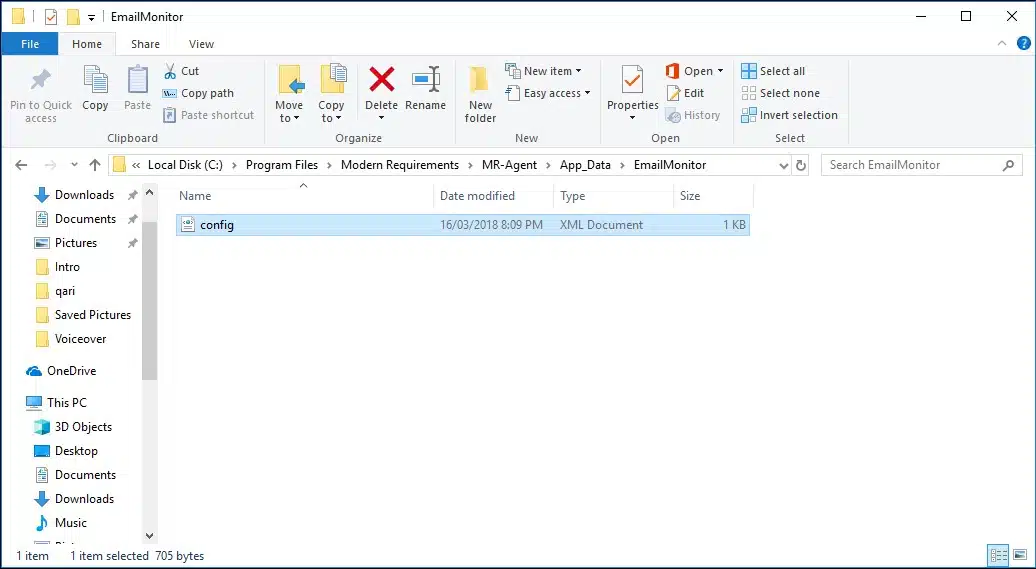Image resolution: width=1036 pixels, height=569 pixels.
Task: Click the Delete red X icon
Action: [381, 81]
